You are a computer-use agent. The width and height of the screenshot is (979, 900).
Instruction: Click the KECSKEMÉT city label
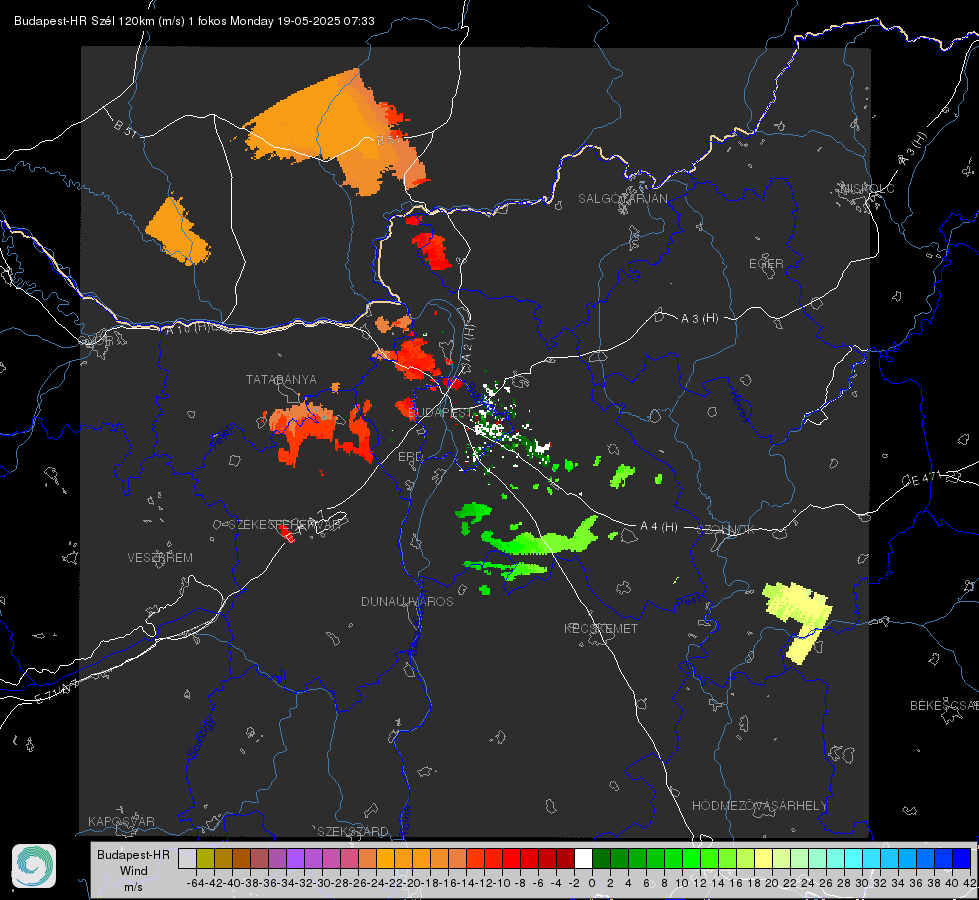(x=601, y=628)
